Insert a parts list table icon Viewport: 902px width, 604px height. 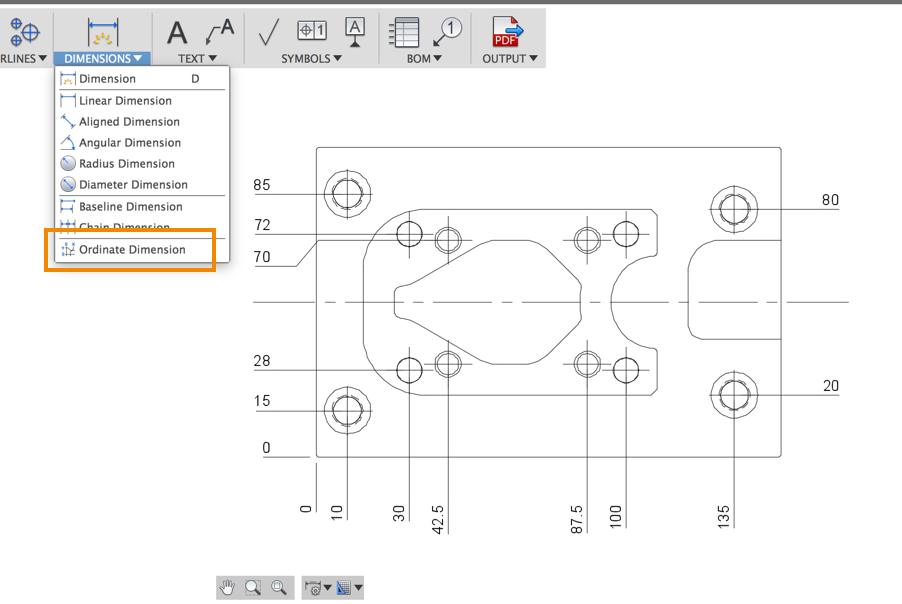tap(404, 33)
